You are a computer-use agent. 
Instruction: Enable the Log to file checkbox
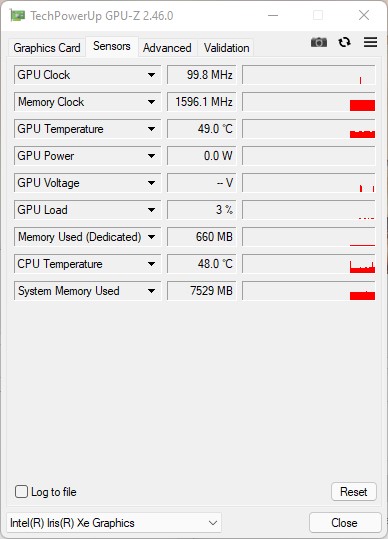(x=21, y=492)
